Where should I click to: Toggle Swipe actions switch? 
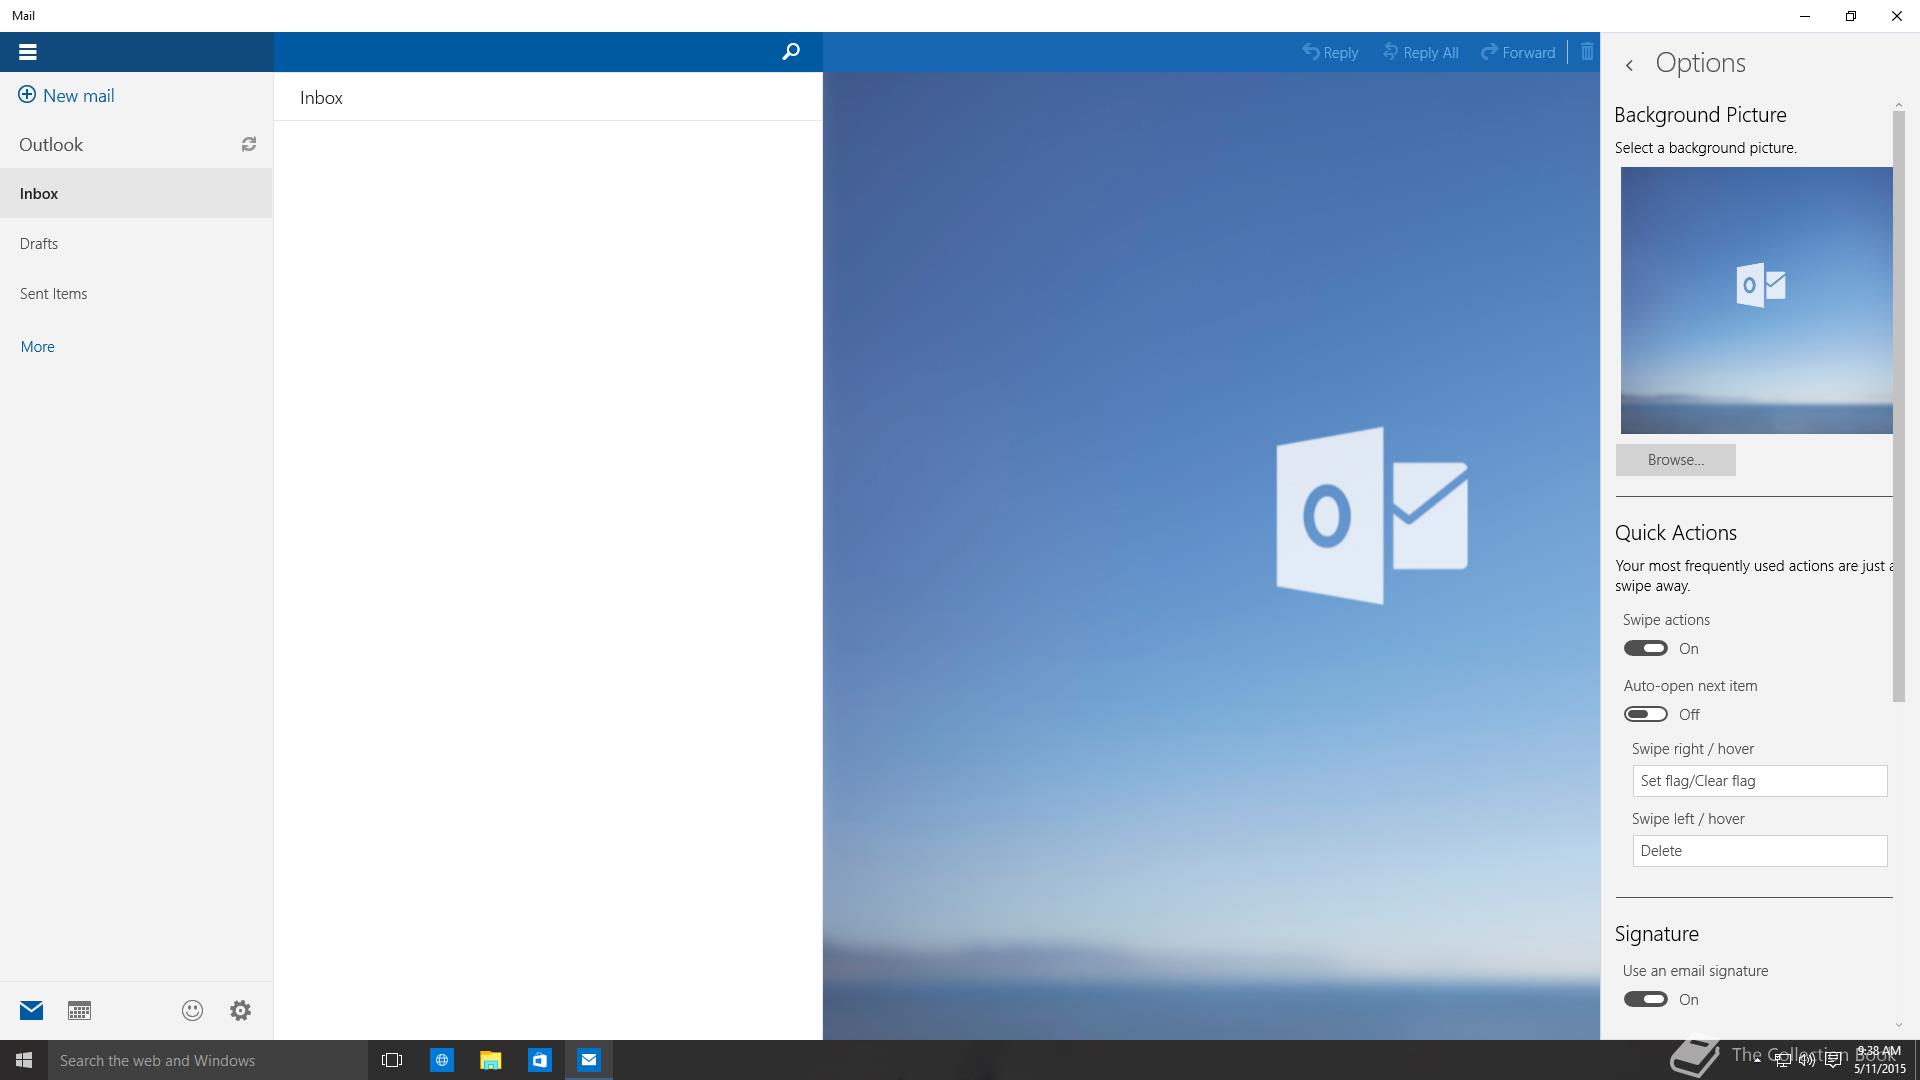[1645, 648]
